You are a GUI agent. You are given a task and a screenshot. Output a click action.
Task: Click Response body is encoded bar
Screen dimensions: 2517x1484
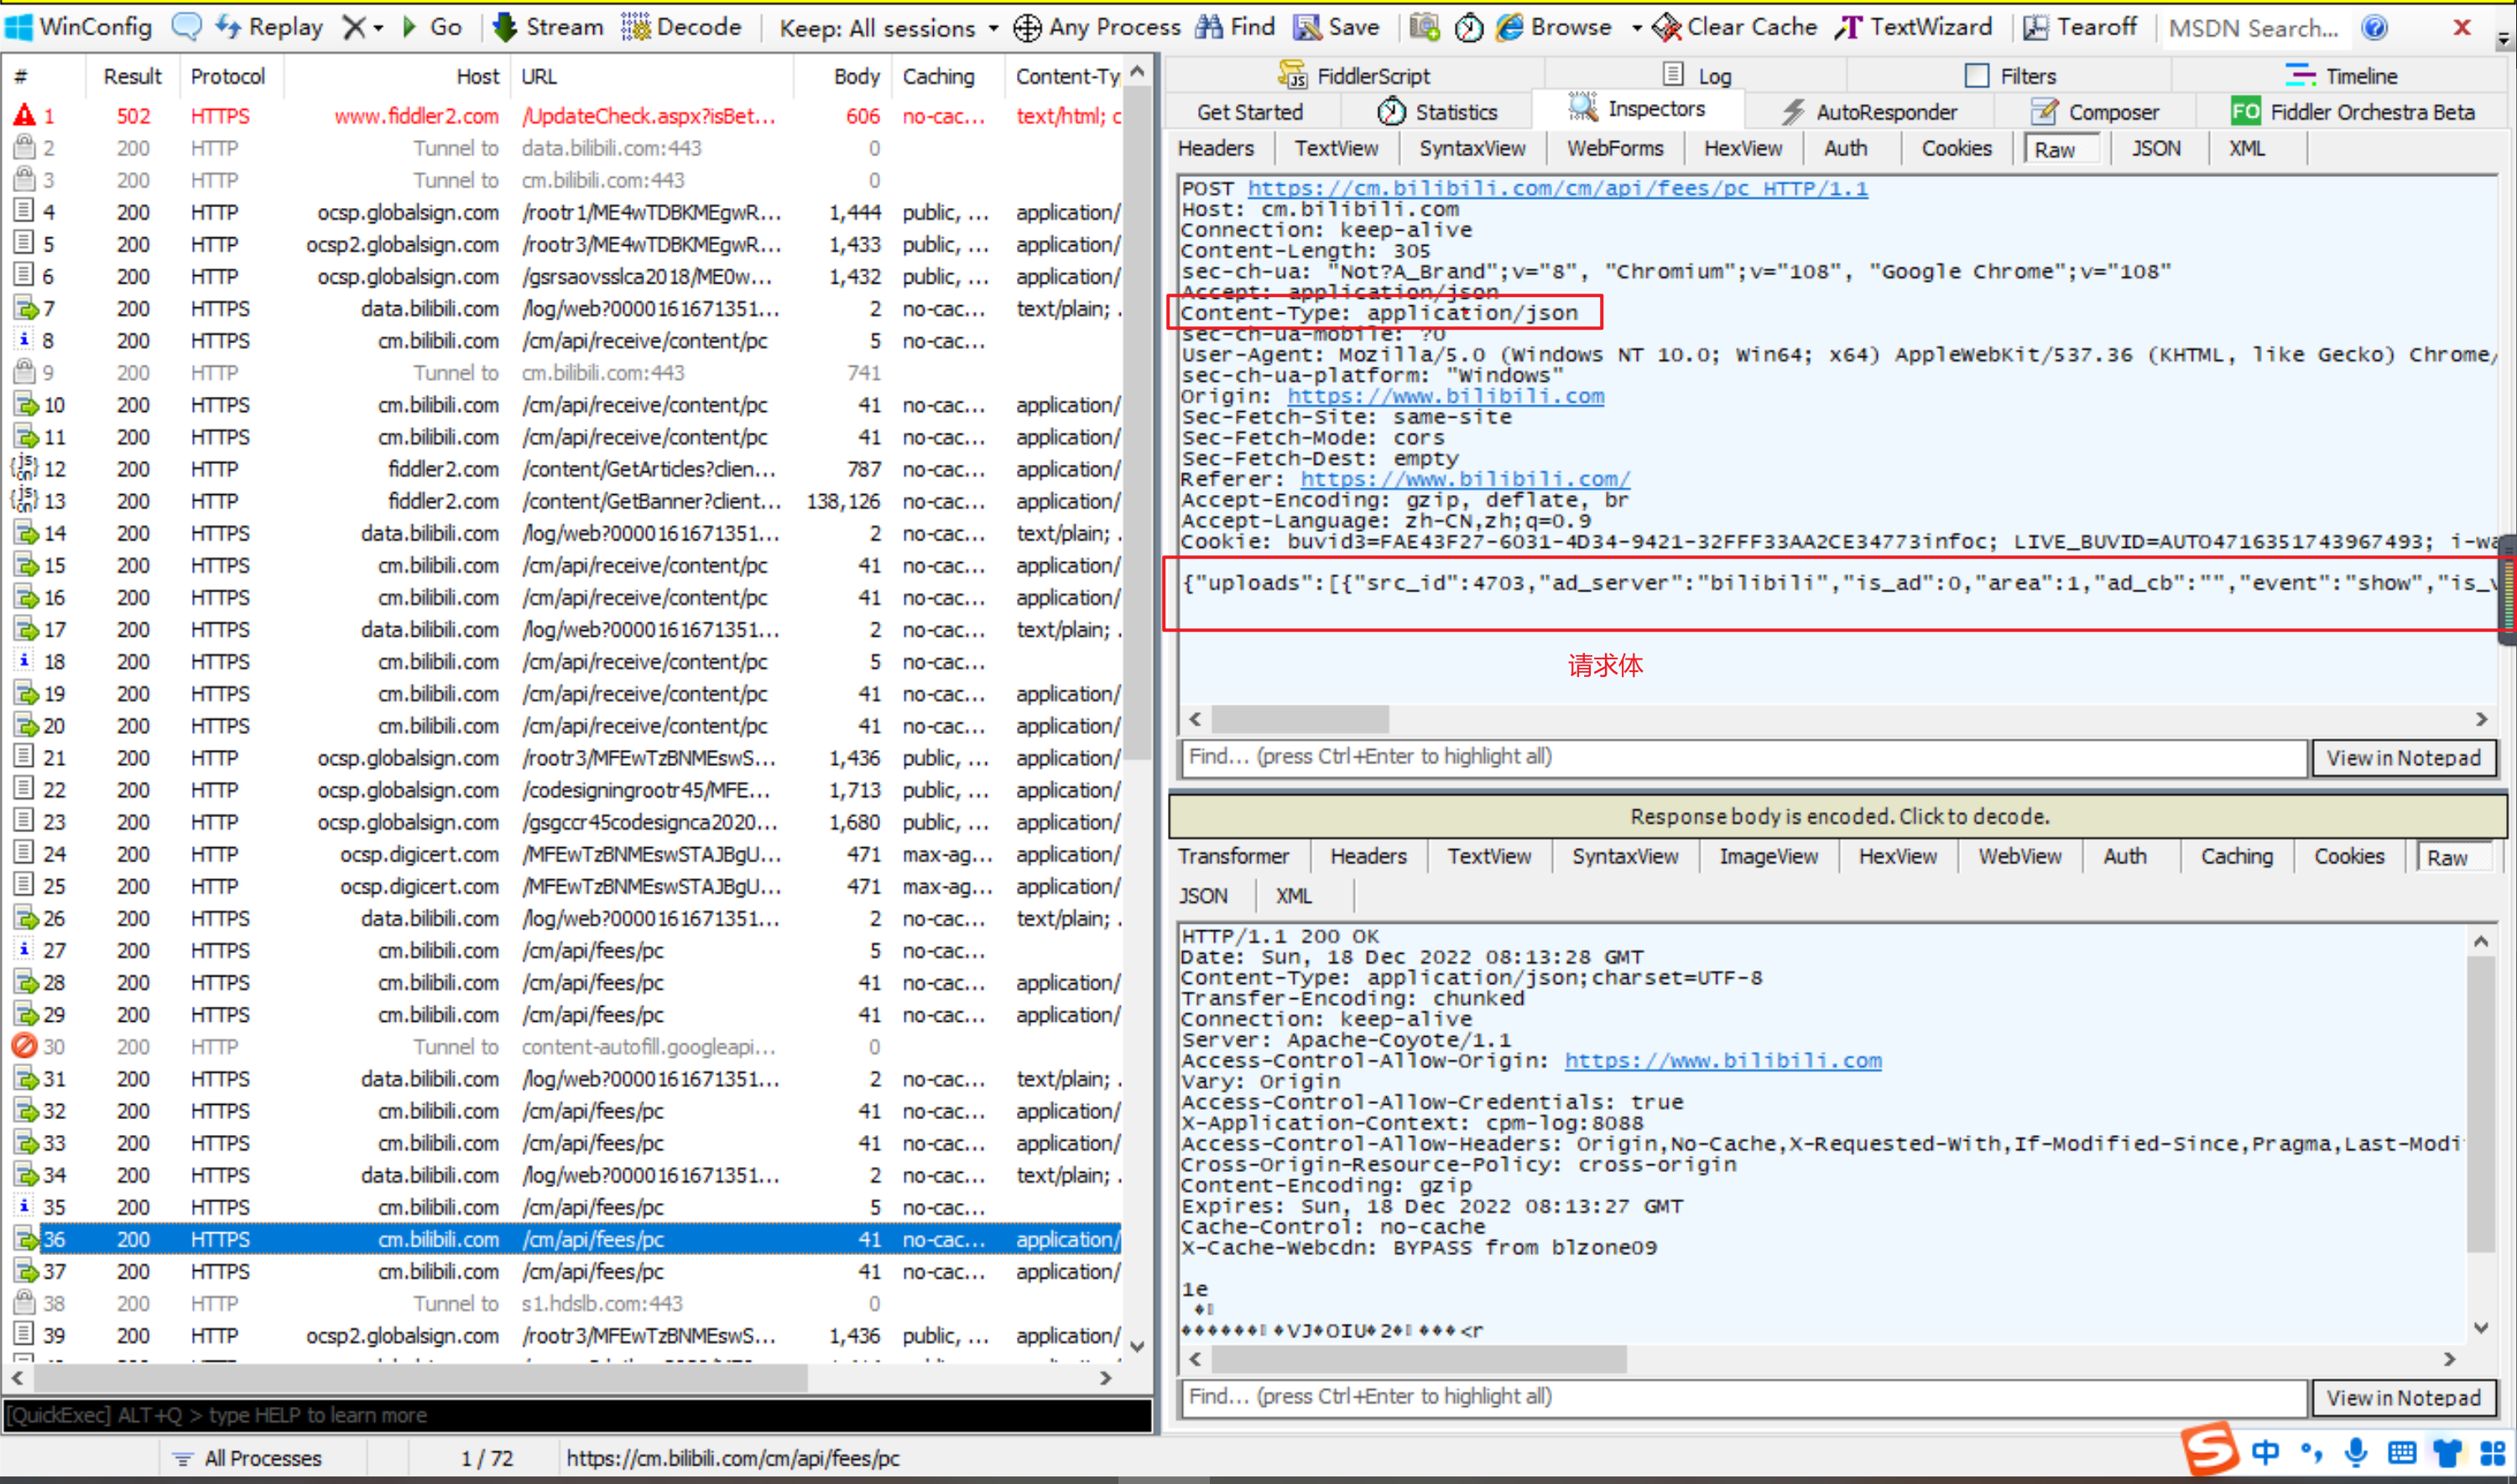(1838, 816)
